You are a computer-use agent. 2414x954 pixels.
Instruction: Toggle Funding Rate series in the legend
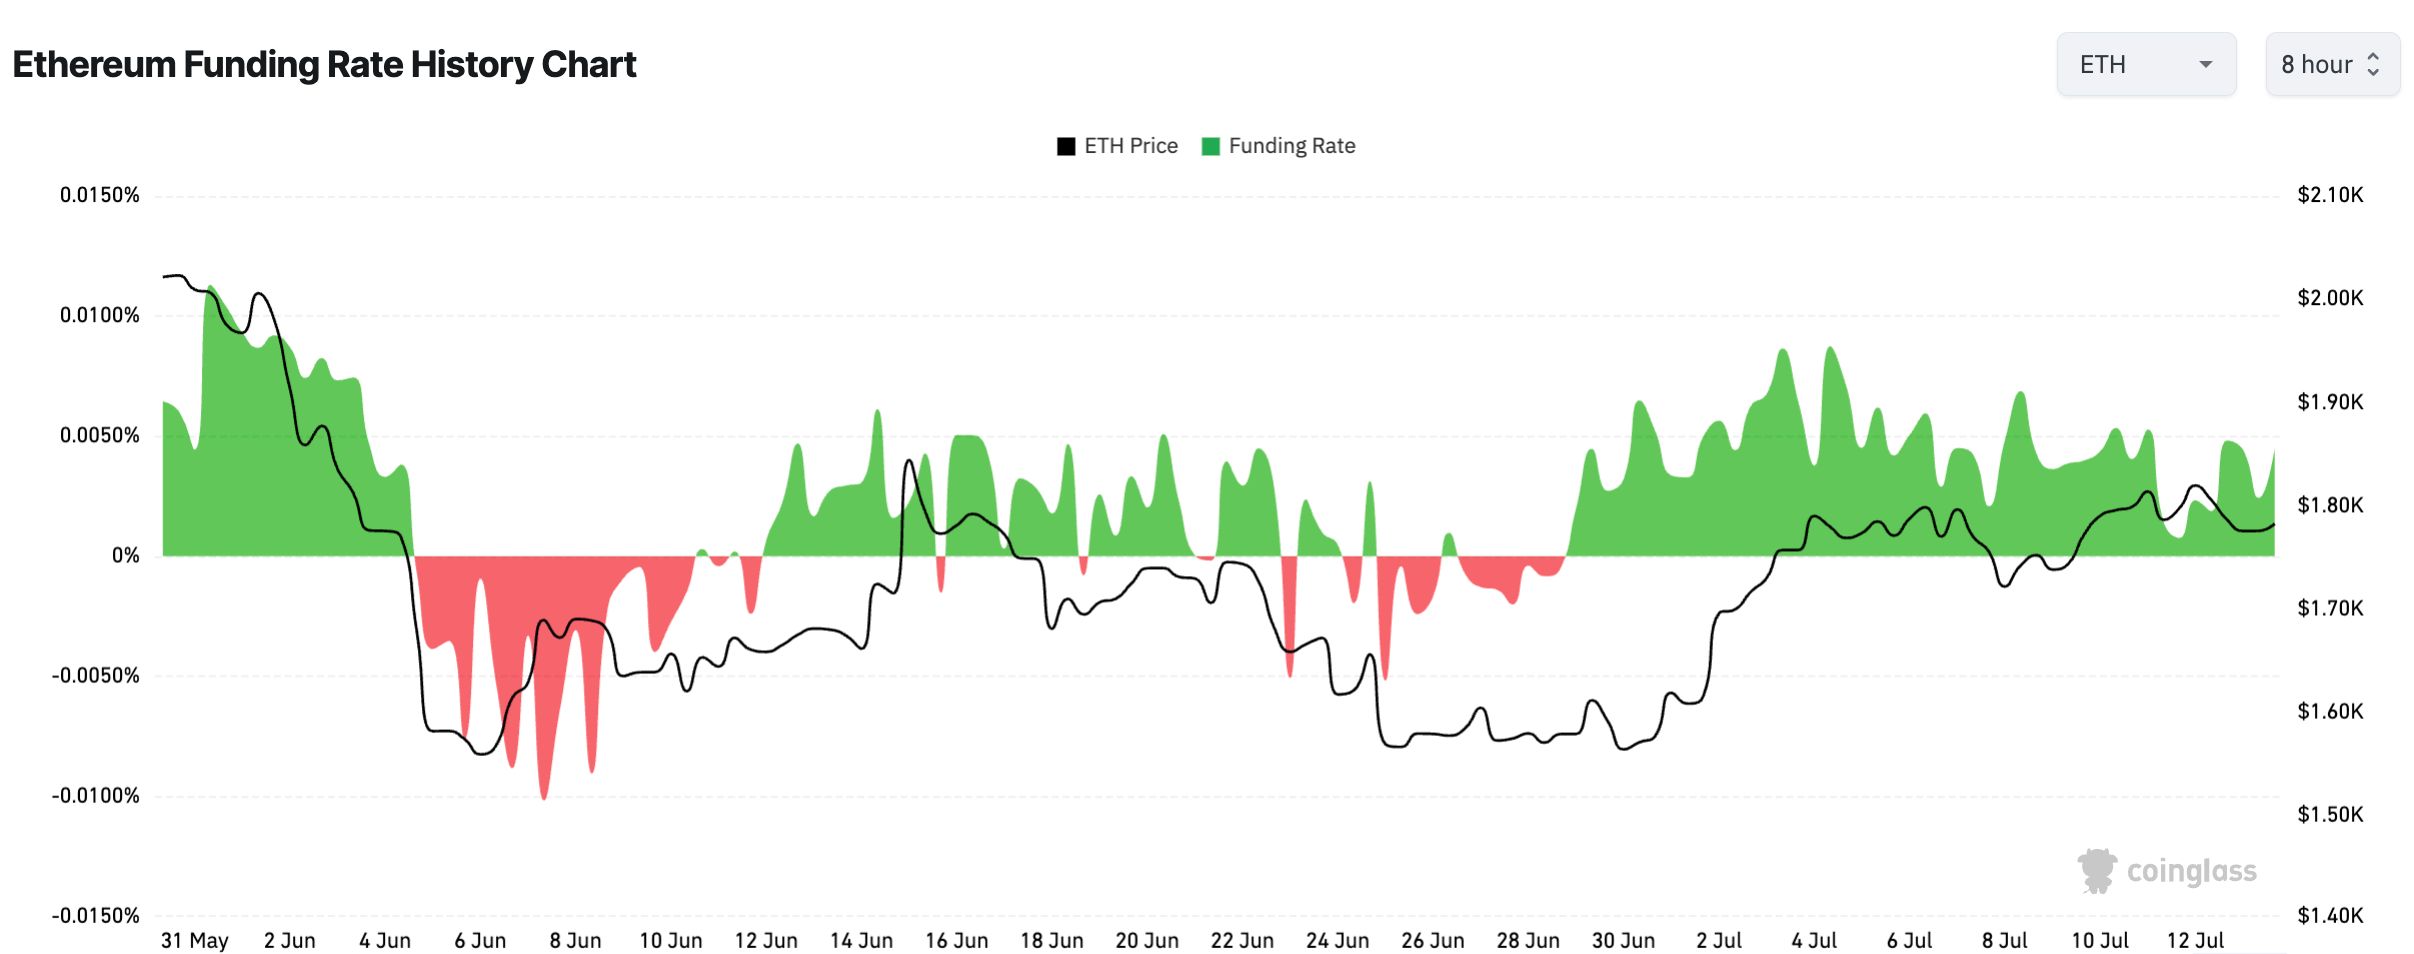pos(1279,146)
